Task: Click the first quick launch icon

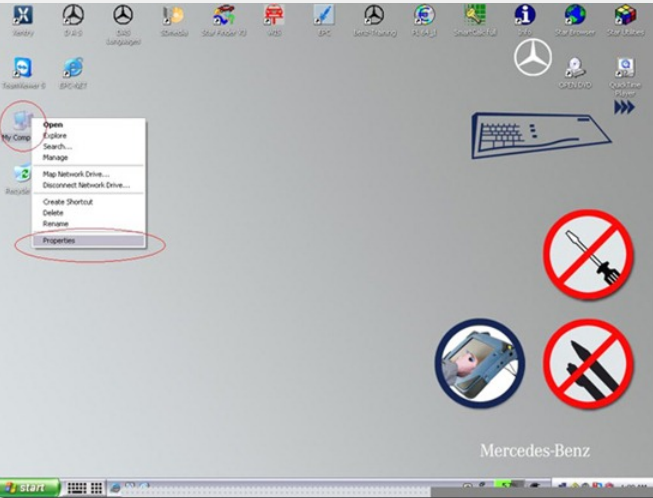Action: click(115, 487)
